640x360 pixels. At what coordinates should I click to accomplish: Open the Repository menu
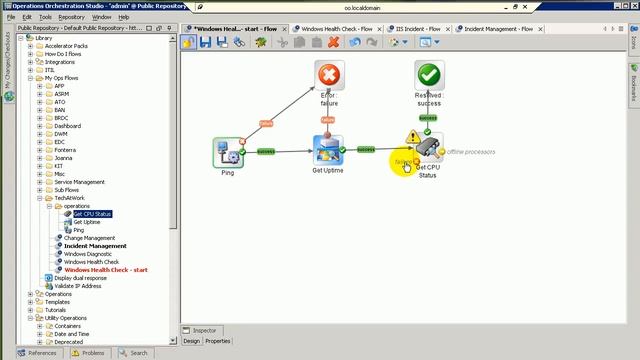point(71,17)
